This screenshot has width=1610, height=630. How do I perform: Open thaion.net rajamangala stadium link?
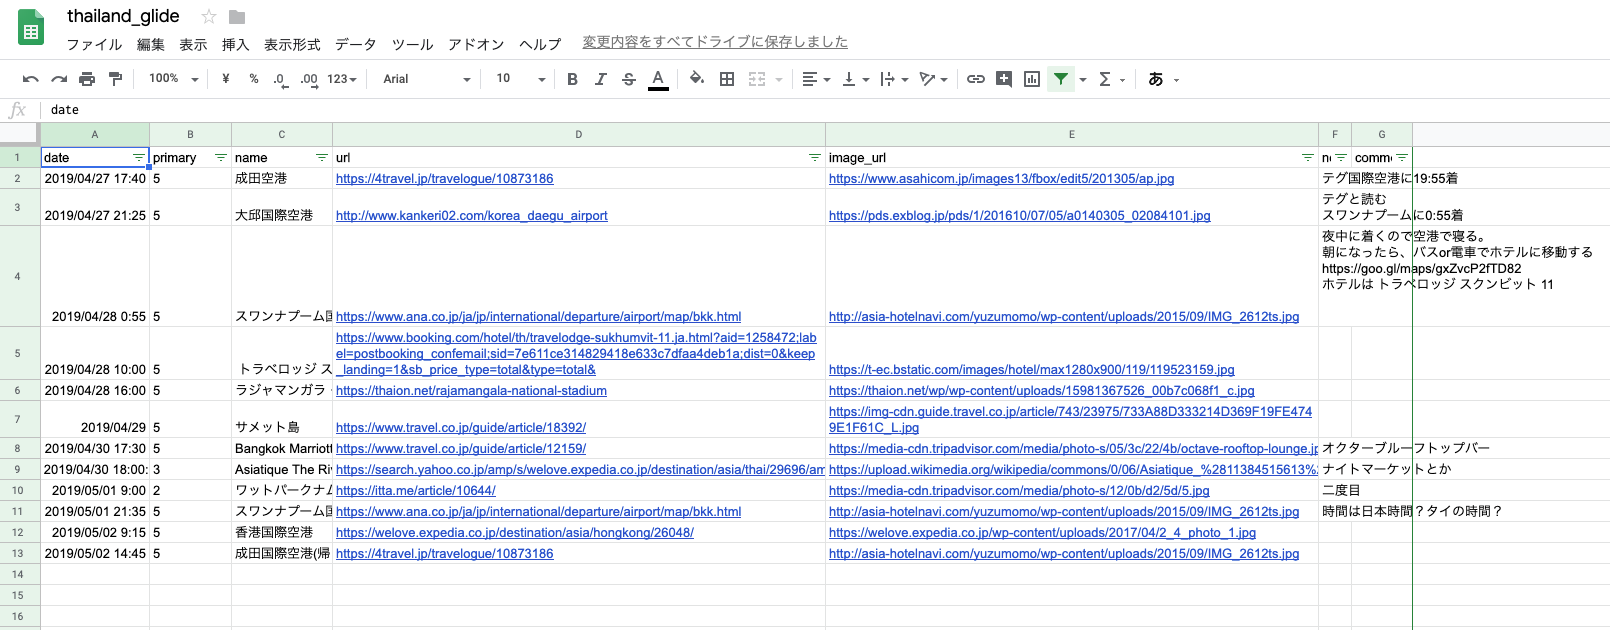(x=471, y=391)
